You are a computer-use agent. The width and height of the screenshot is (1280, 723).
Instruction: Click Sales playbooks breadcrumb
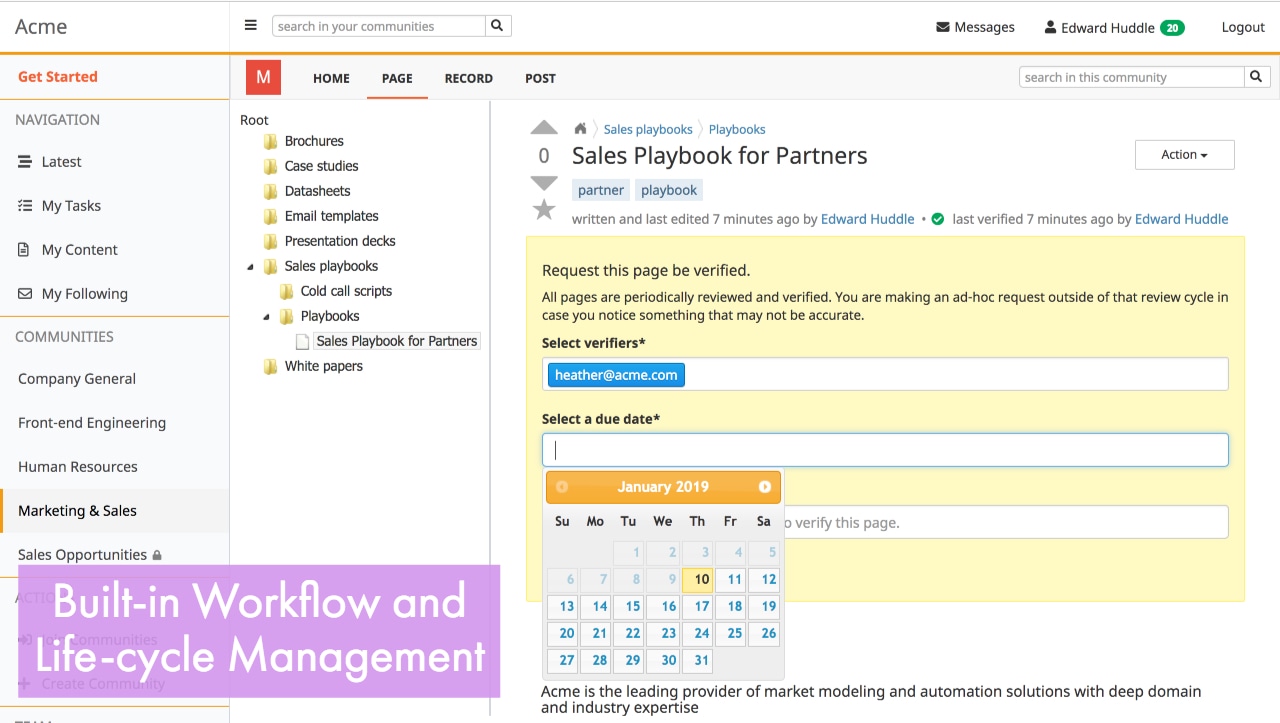click(648, 129)
